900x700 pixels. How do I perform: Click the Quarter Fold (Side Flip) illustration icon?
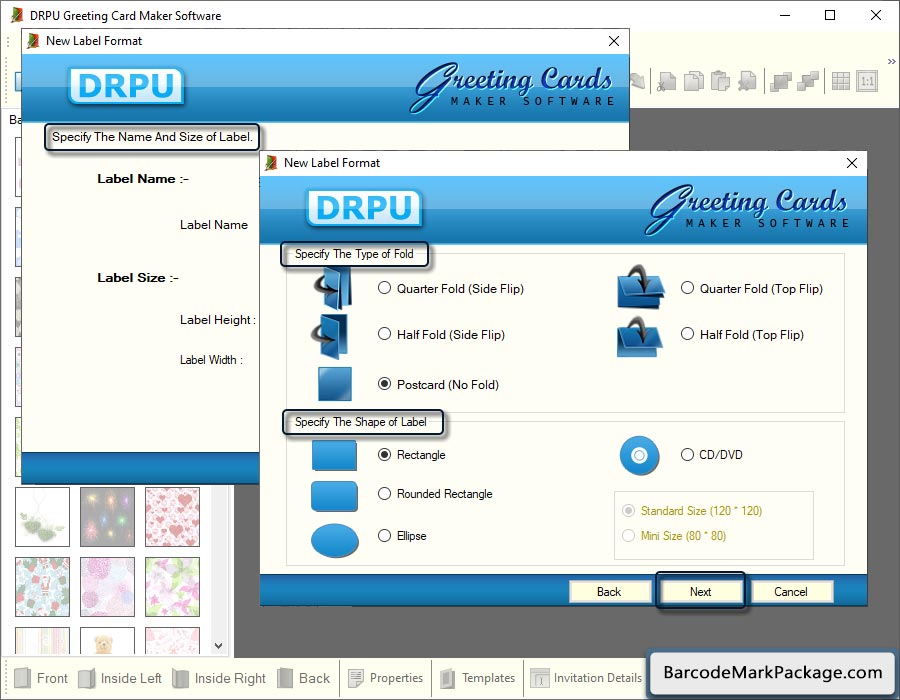tap(335, 287)
